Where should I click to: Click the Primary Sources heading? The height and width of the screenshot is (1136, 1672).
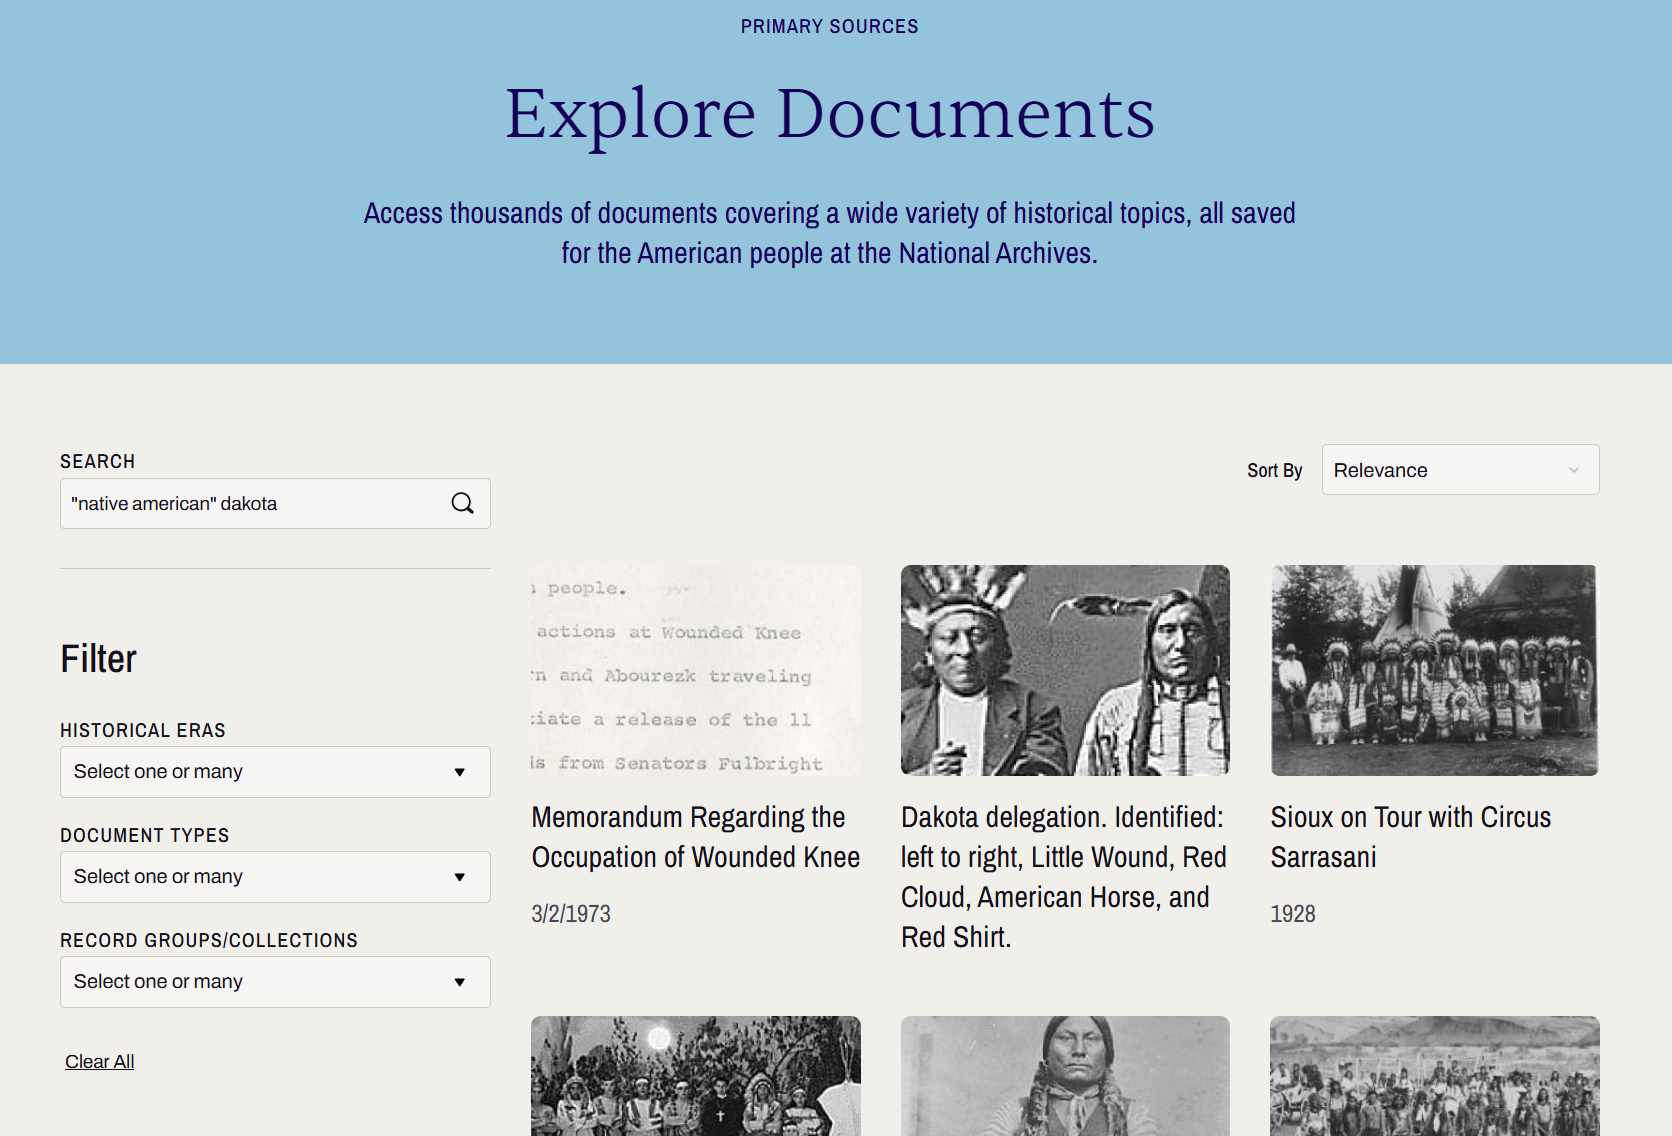(x=829, y=26)
